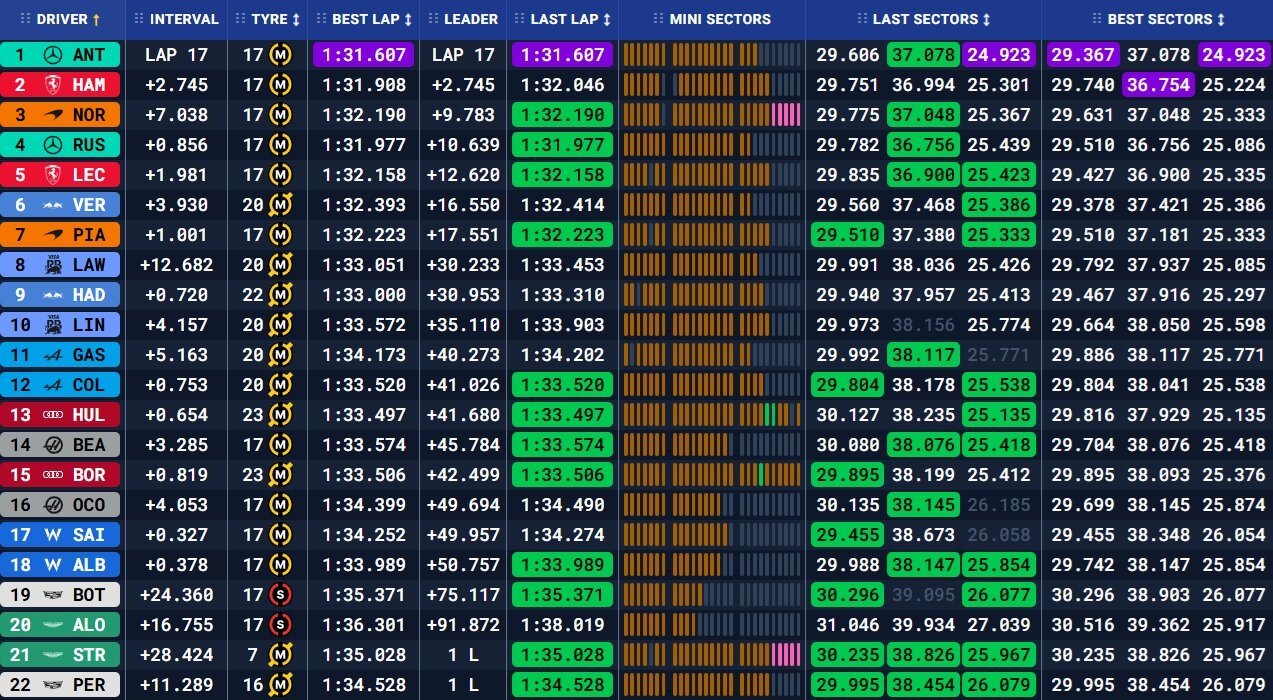The image size is (1273, 700).
Task: Toggle the BEST LAP sort arrows
Action: 408,19
